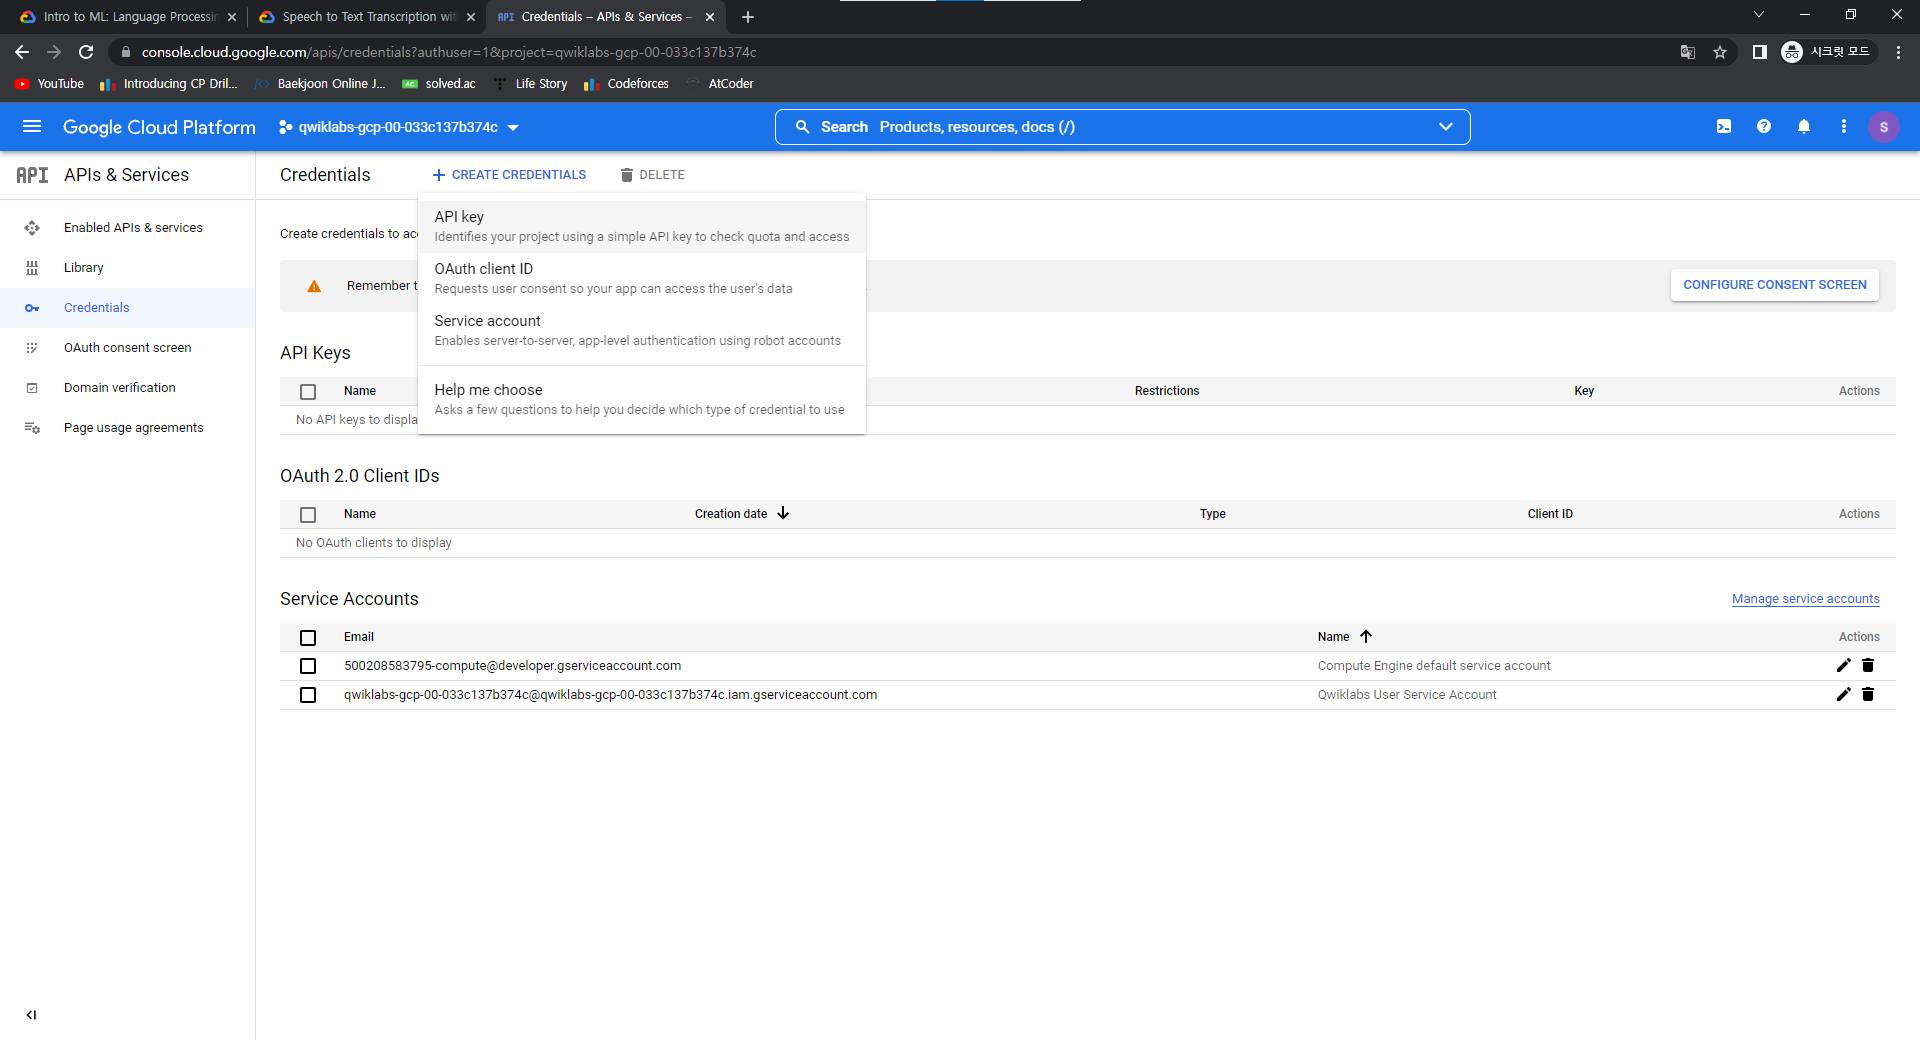Click the API logo next to APIs & Services
The width and height of the screenshot is (1920, 1040).
coord(32,175)
